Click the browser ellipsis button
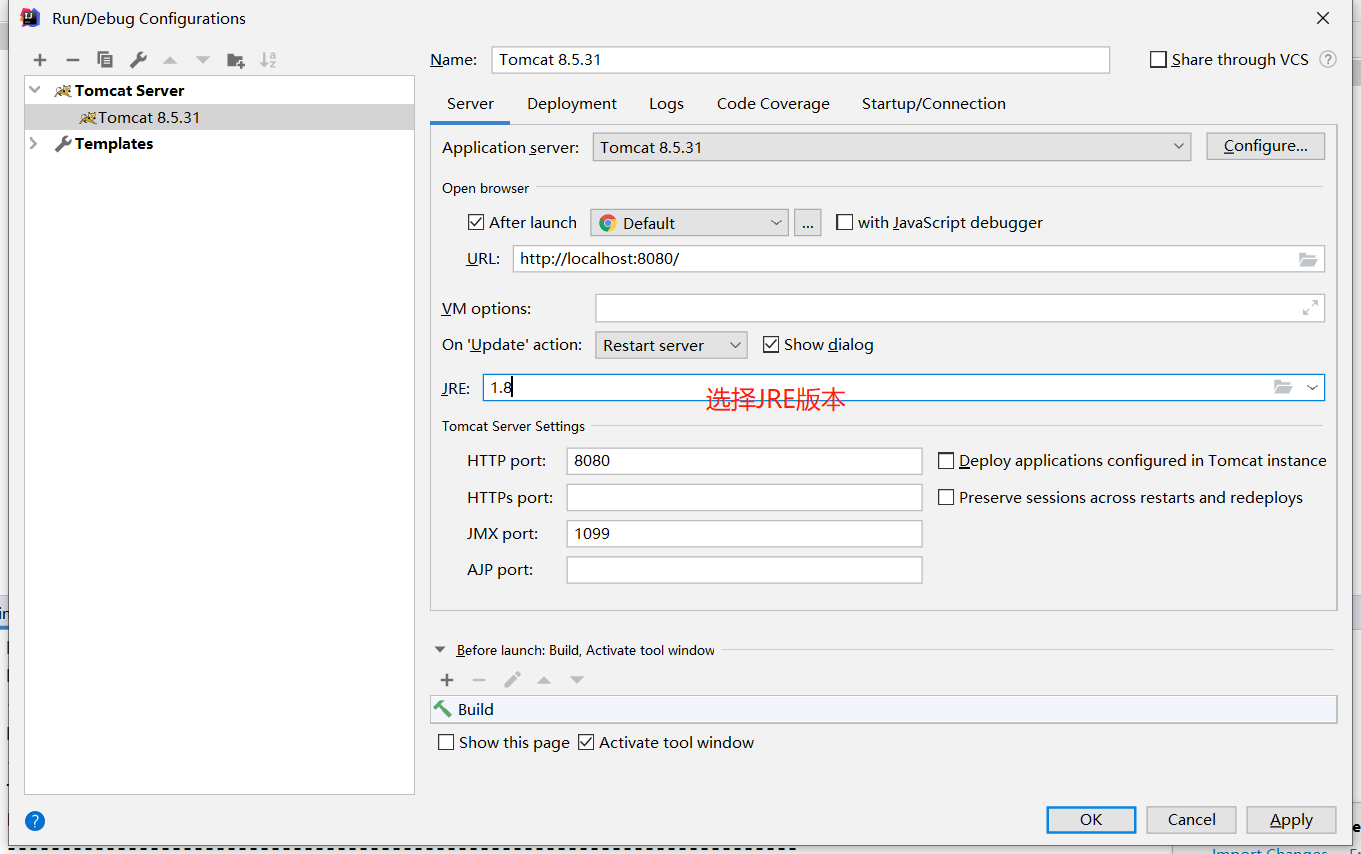 pos(808,223)
